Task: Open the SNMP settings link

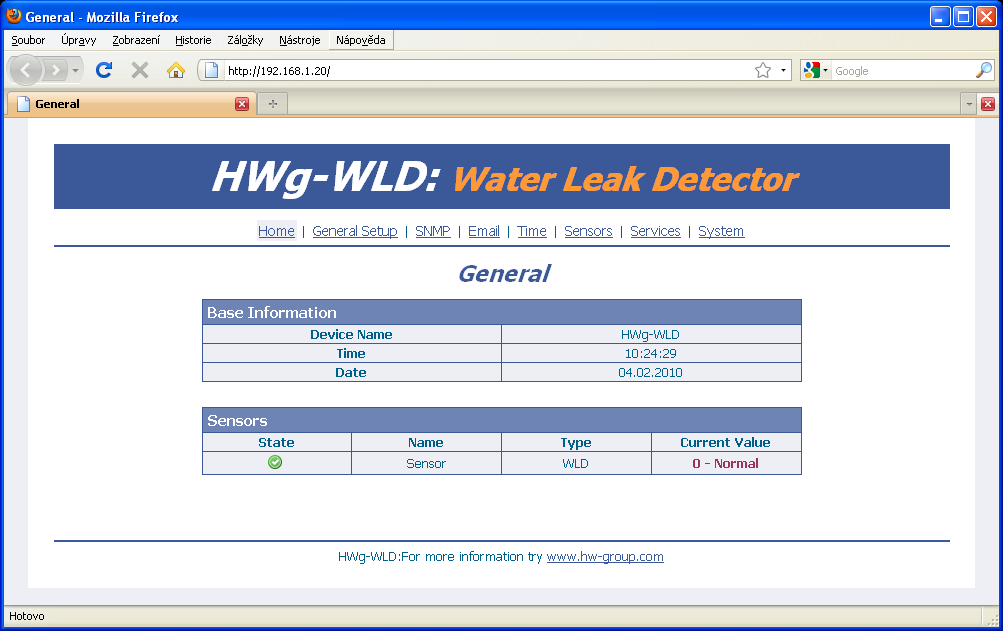Action: pyautogui.click(x=433, y=231)
